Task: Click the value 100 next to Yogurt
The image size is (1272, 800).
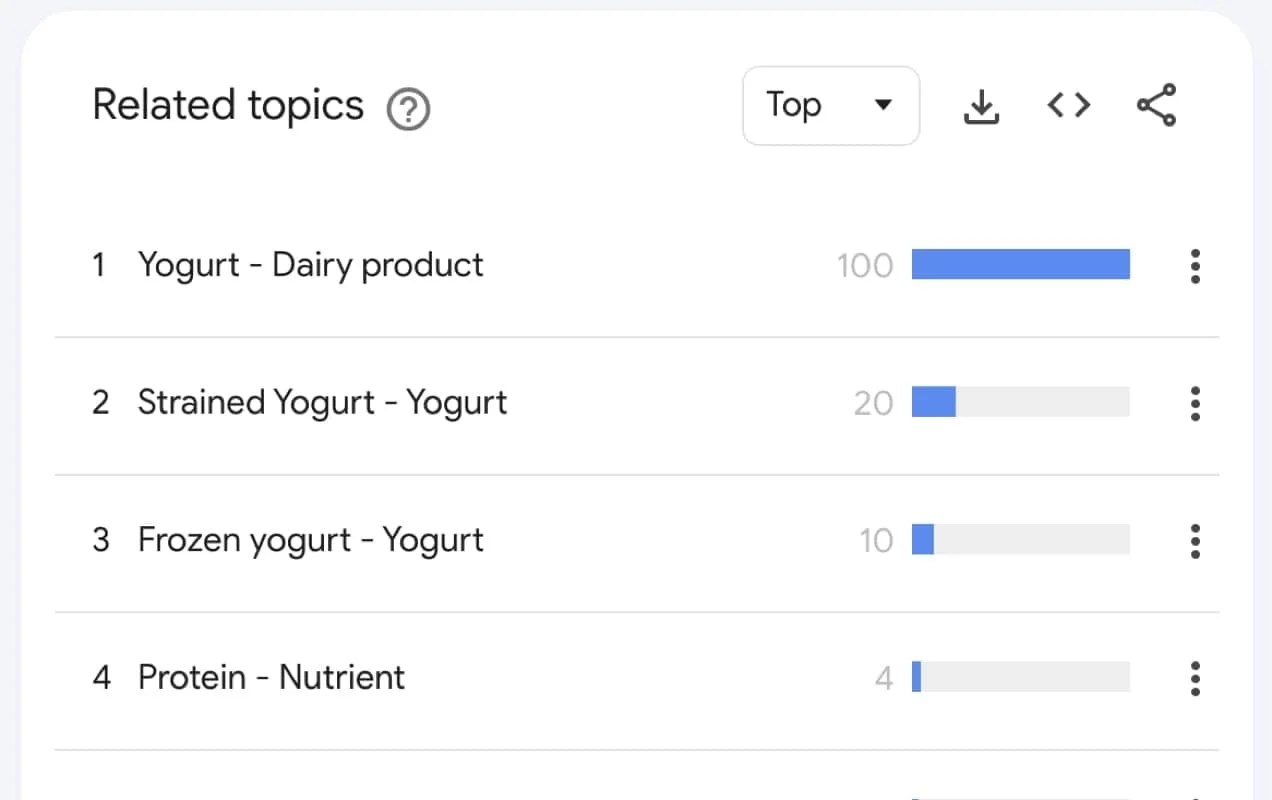Action: 864,266
